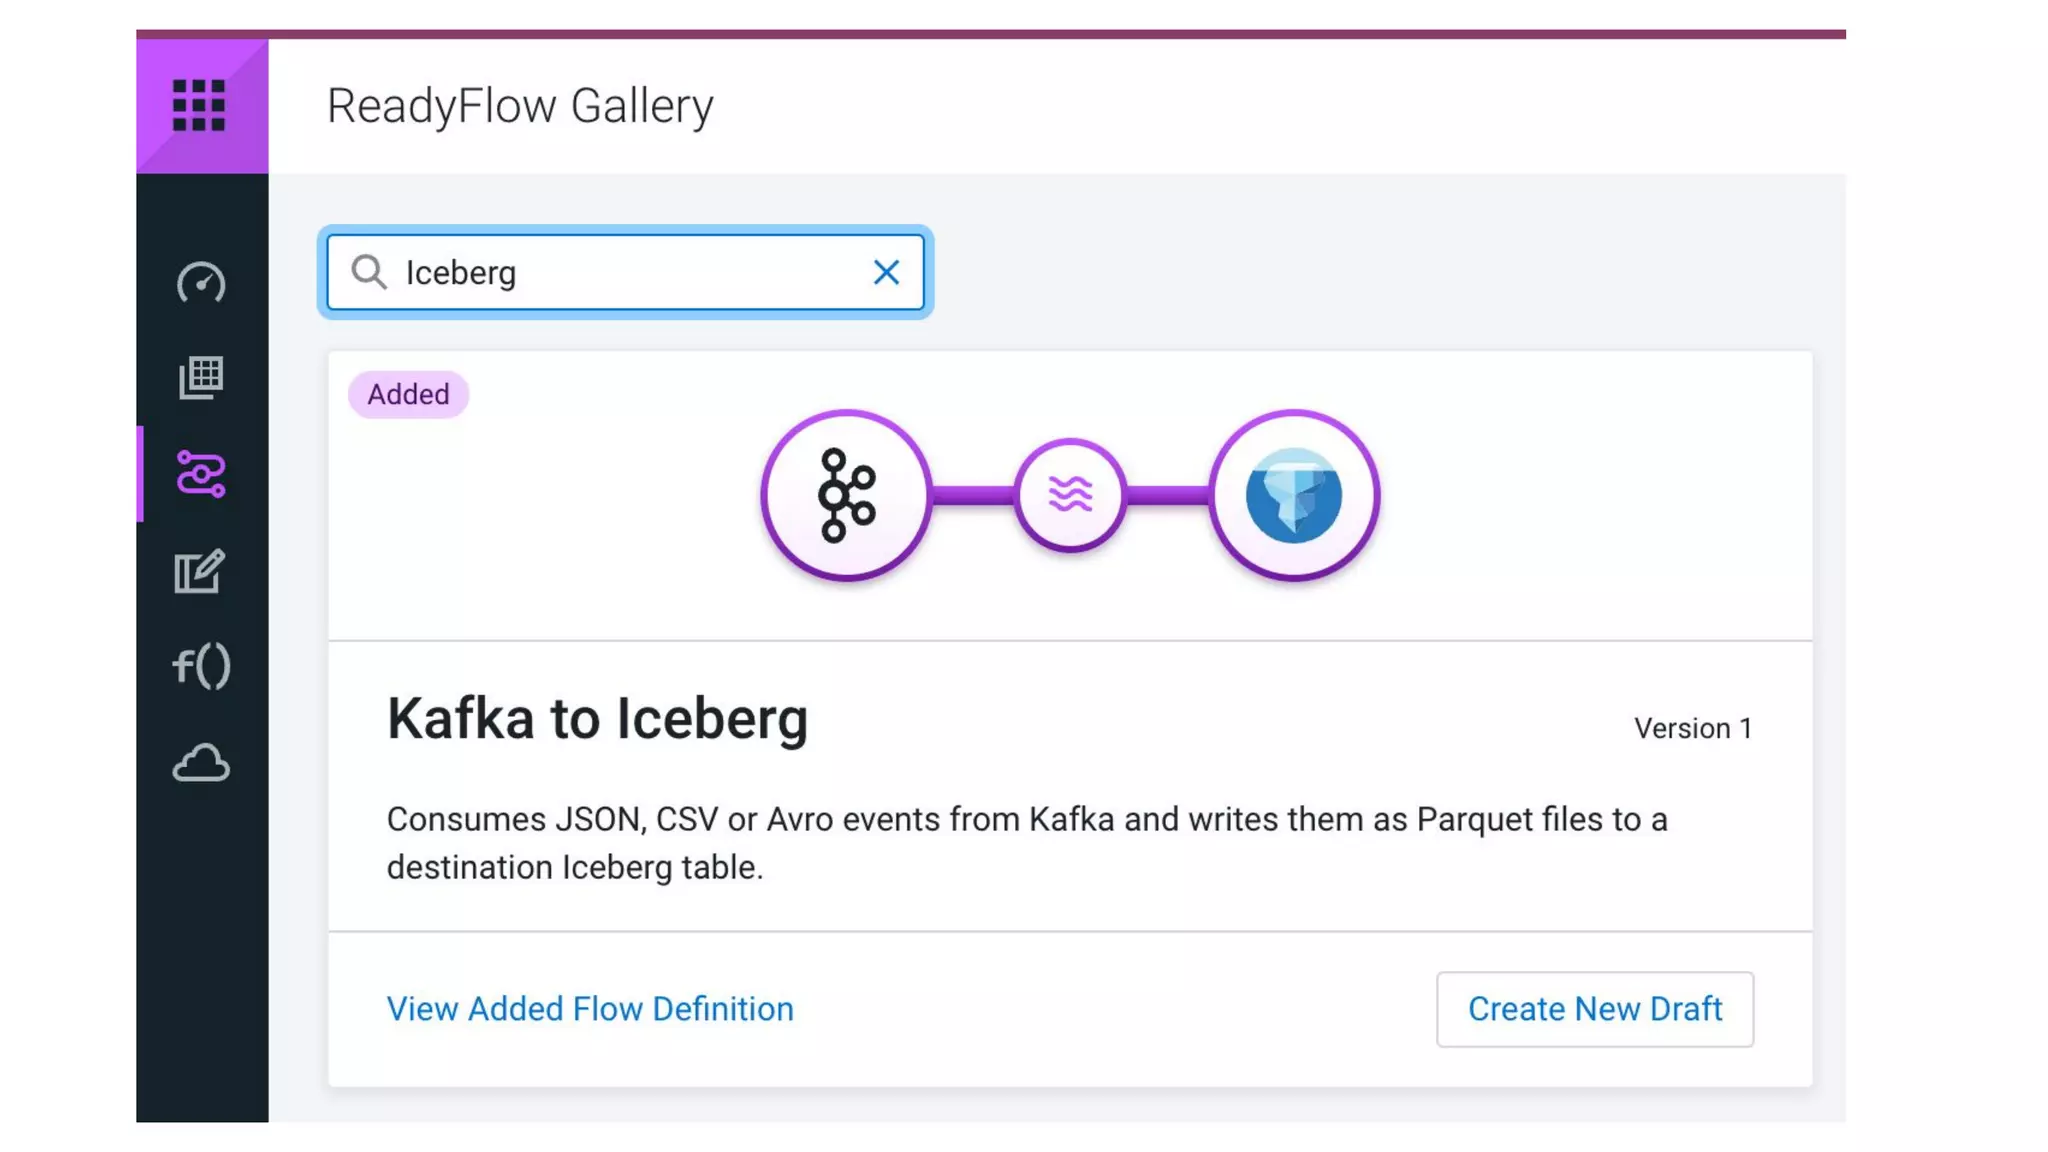The width and height of the screenshot is (2048, 1152).
Task: Open Environments cloud icon in sidebar
Action: [x=201, y=763]
